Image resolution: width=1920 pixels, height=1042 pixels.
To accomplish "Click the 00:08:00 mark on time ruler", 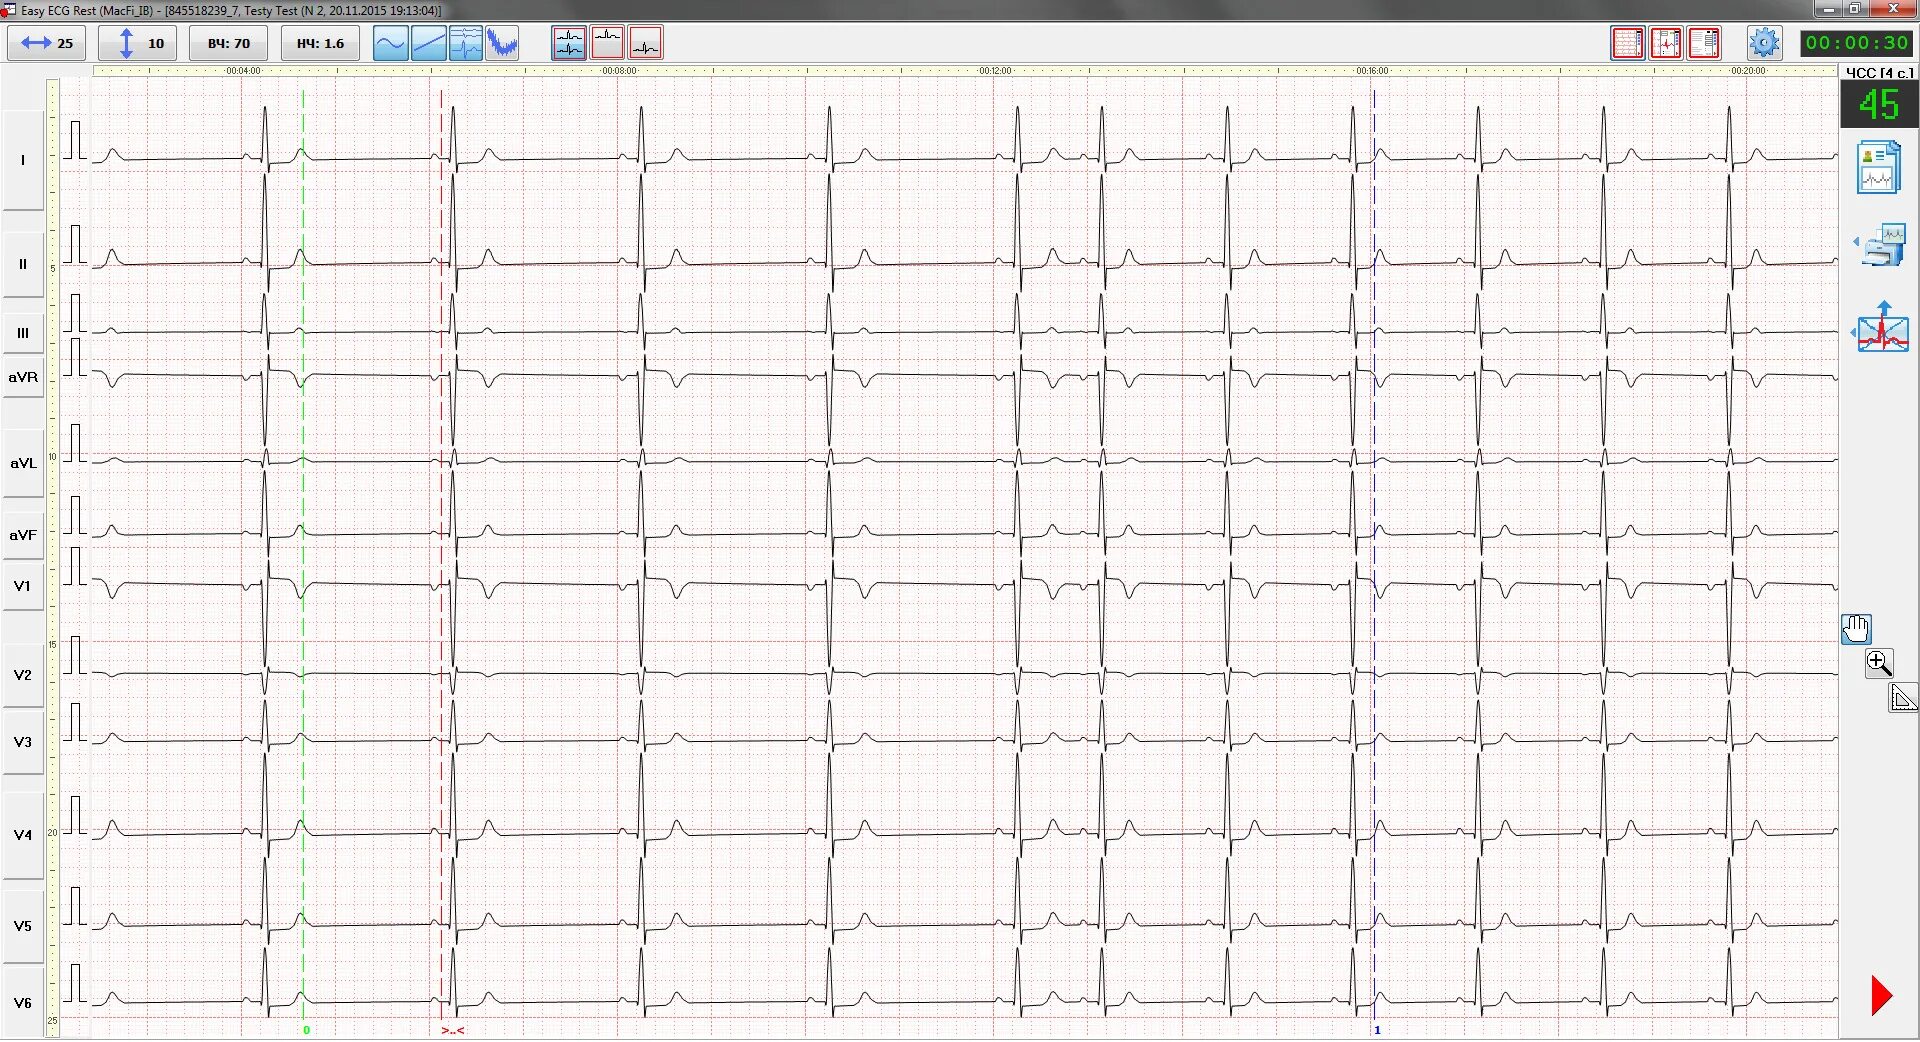I will [619, 71].
